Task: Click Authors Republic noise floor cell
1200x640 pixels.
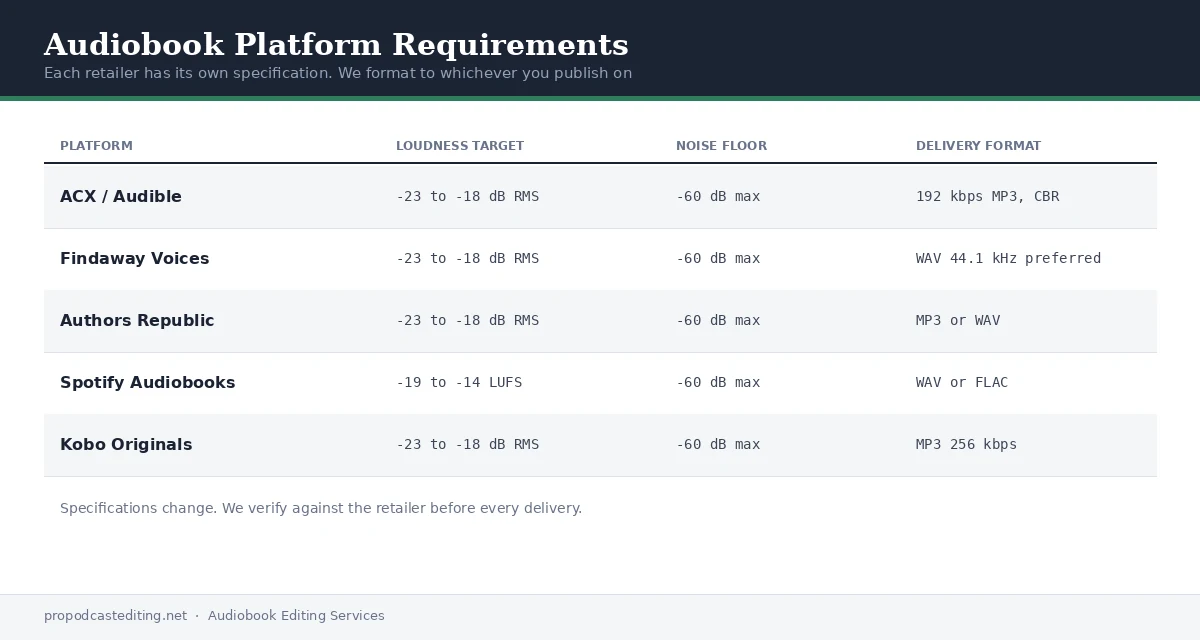Action: click(x=718, y=321)
